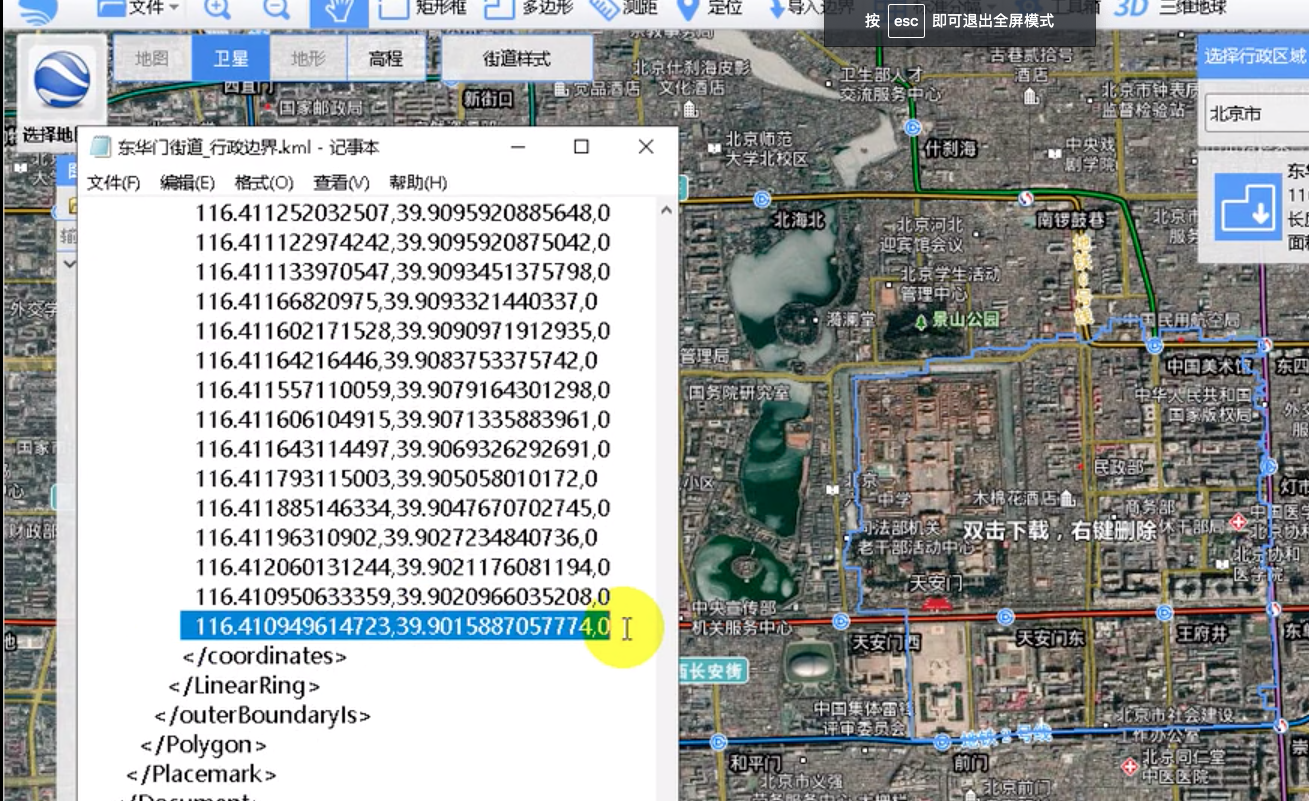Click coordinate line 116.411793115003,39.905058010172,0

[x=396, y=478]
